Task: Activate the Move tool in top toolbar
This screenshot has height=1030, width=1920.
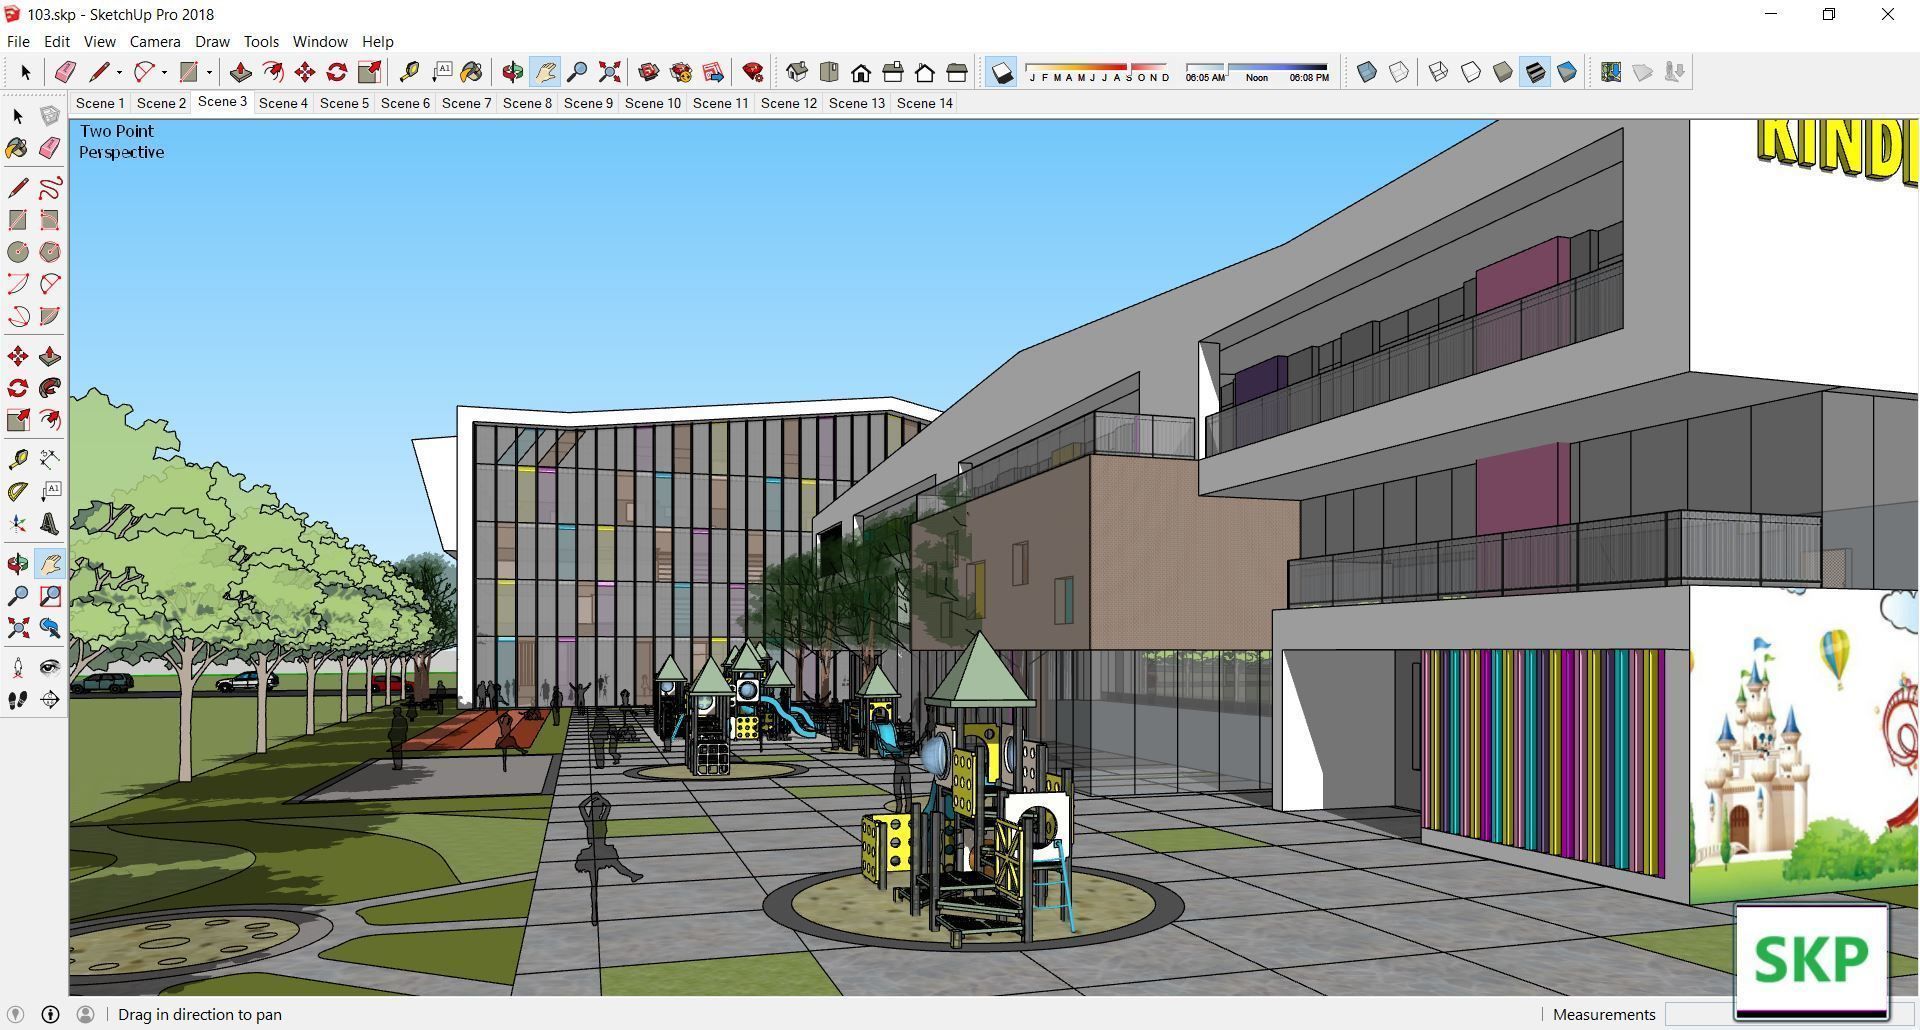Action: pyautogui.click(x=305, y=72)
